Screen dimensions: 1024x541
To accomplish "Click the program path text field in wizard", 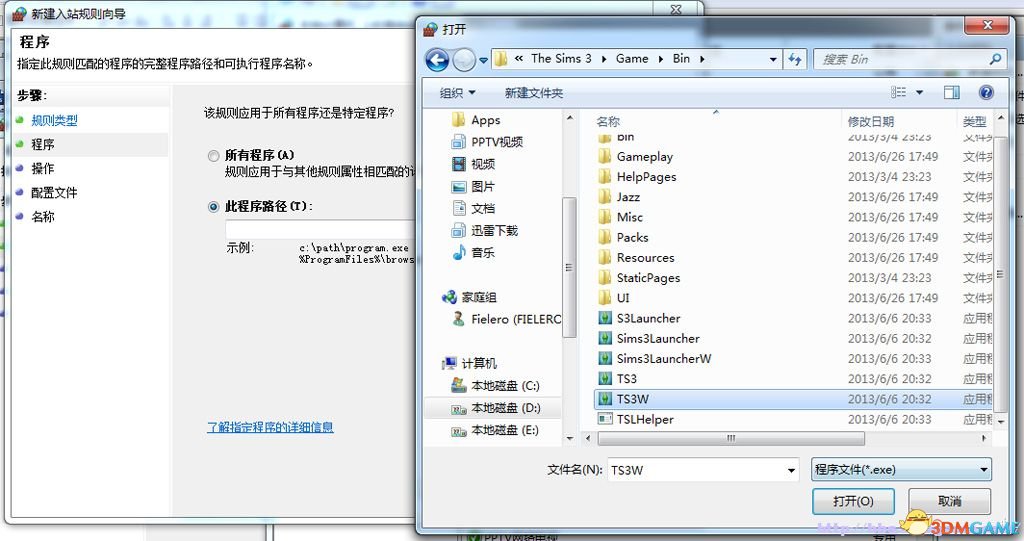I will coord(321,229).
